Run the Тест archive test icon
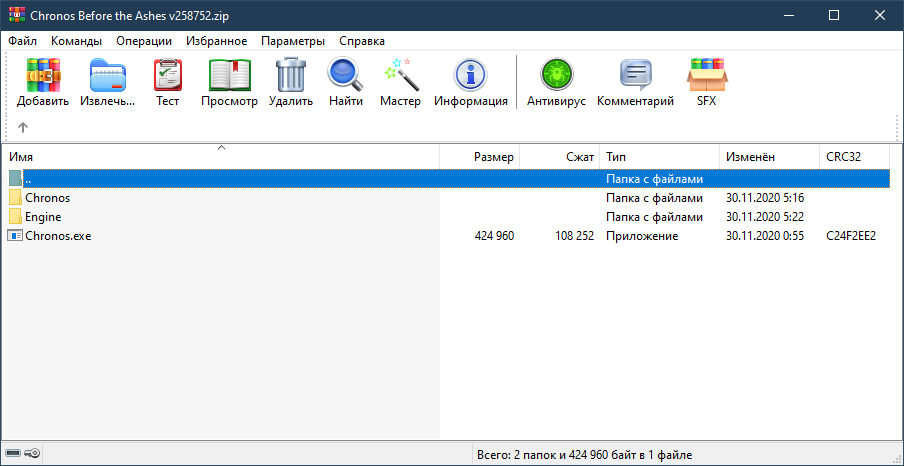Image resolution: width=904 pixels, height=466 pixels. coord(167,76)
